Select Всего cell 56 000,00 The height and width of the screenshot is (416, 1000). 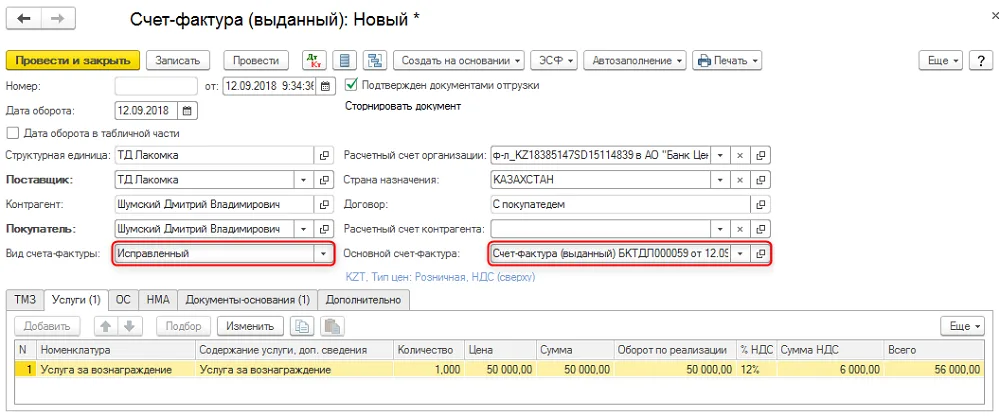click(933, 369)
